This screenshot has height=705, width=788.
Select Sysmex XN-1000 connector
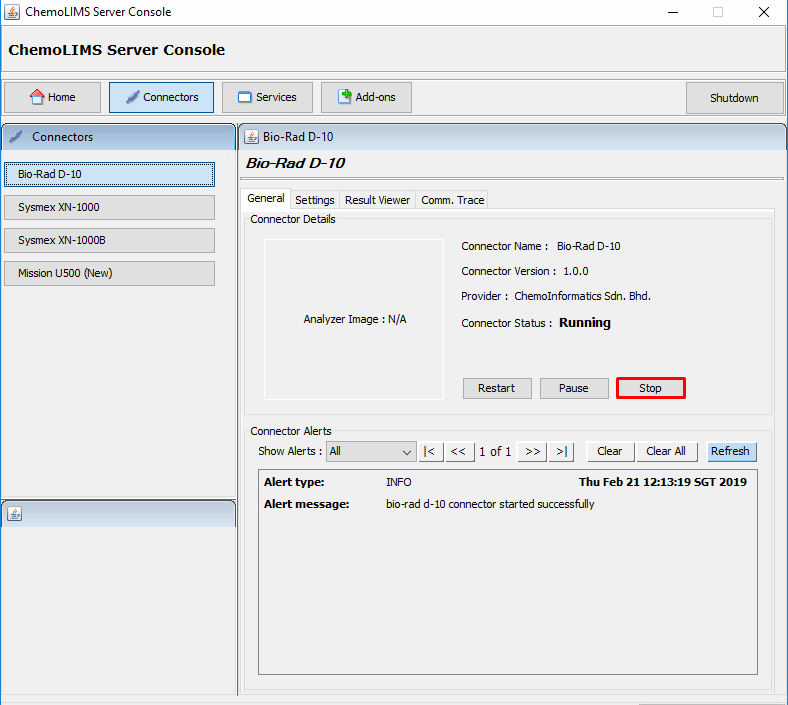(109, 207)
